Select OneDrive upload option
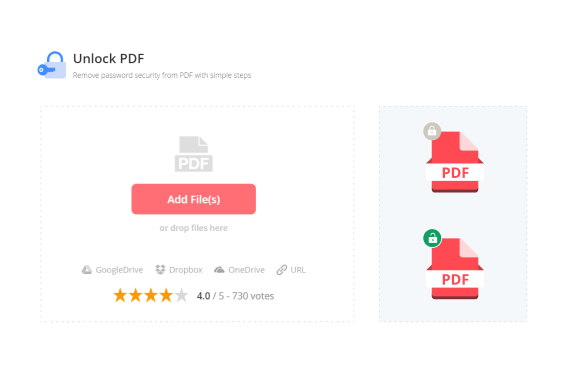 coord(239,270)
